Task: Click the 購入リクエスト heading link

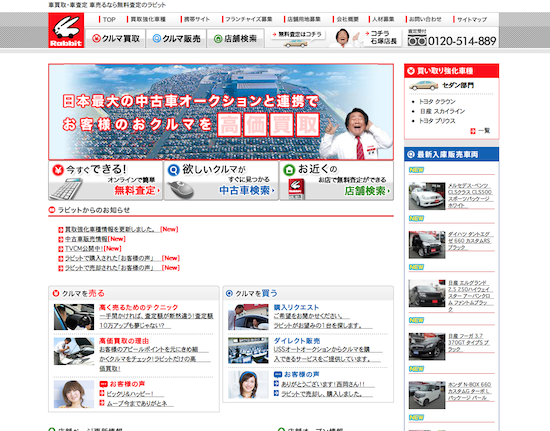Action: [296, 308]
